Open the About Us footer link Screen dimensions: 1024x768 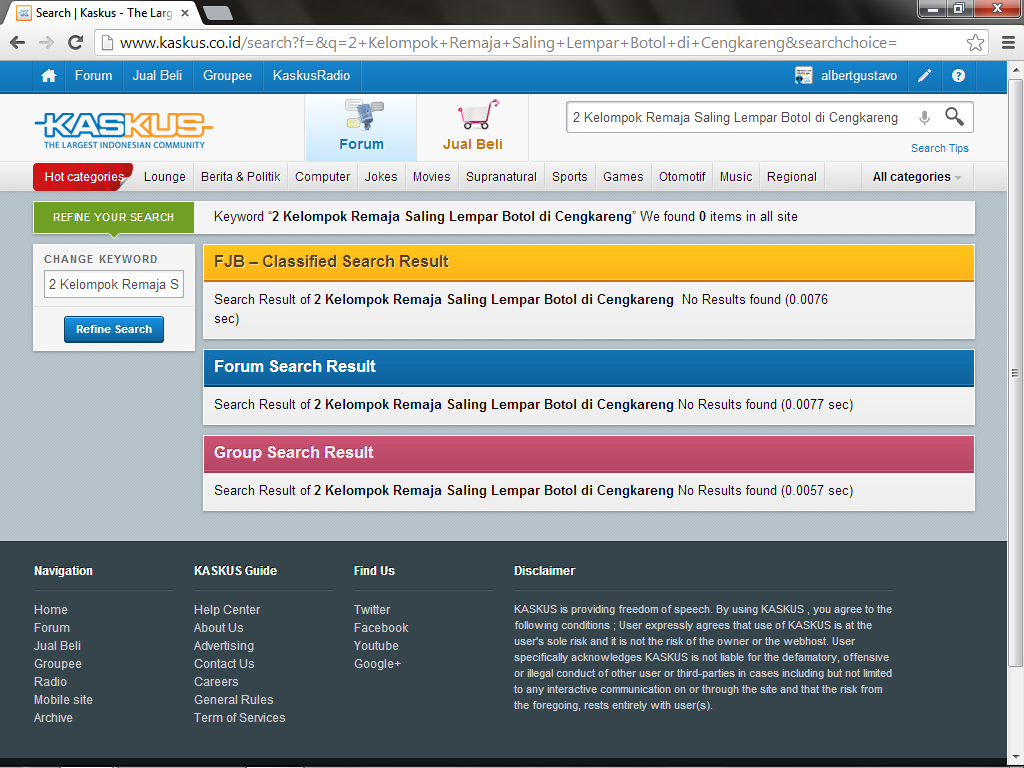(219, 628)
